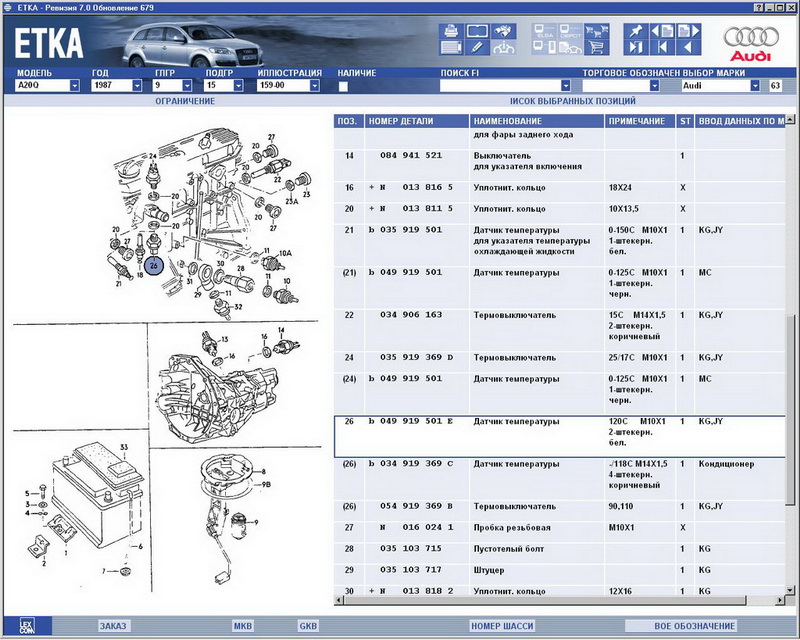Toggle the НАЛИЧИЕ checkbox
The width and height of the screenshot is (800, 640).
coord(343,86)
